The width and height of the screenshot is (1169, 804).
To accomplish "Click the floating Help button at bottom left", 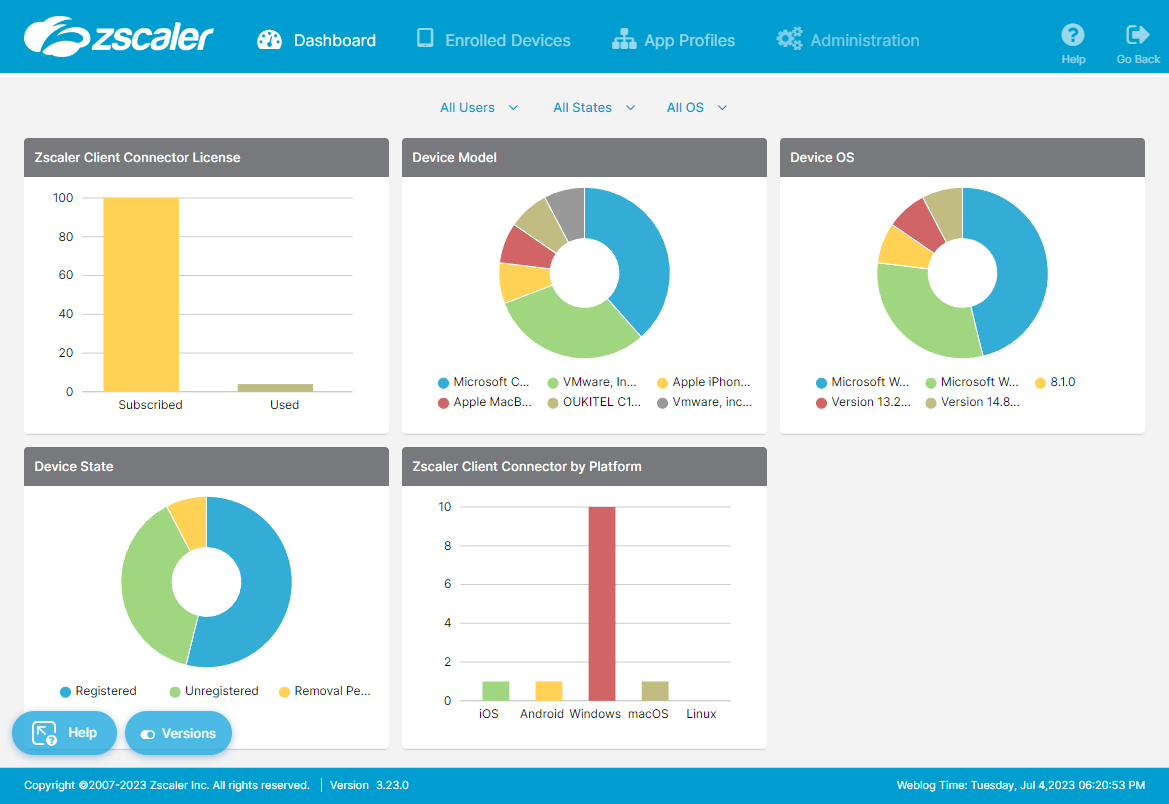I will coord(64,733).
